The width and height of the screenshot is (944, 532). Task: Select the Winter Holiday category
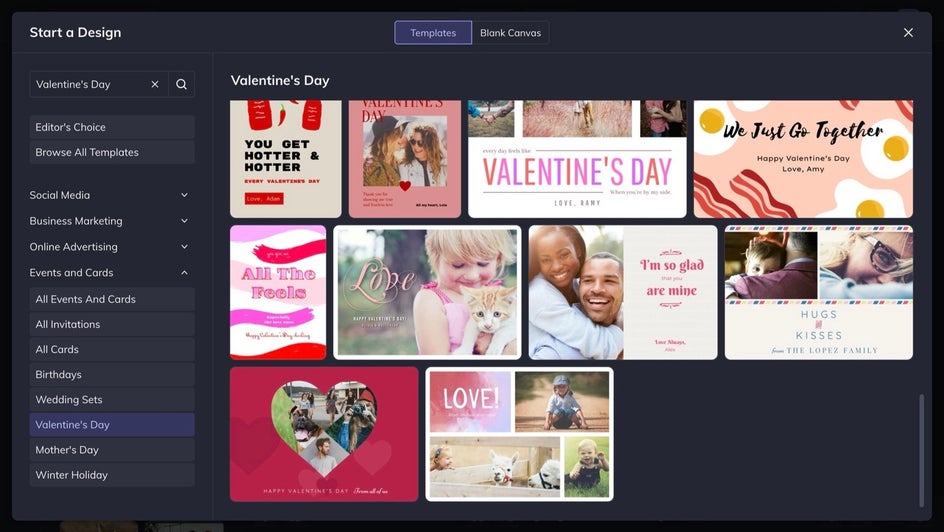tap(112, 475)
